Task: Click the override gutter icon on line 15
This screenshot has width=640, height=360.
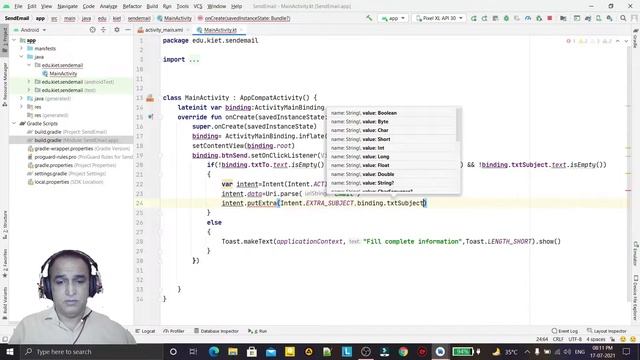Action: [151, 117]
